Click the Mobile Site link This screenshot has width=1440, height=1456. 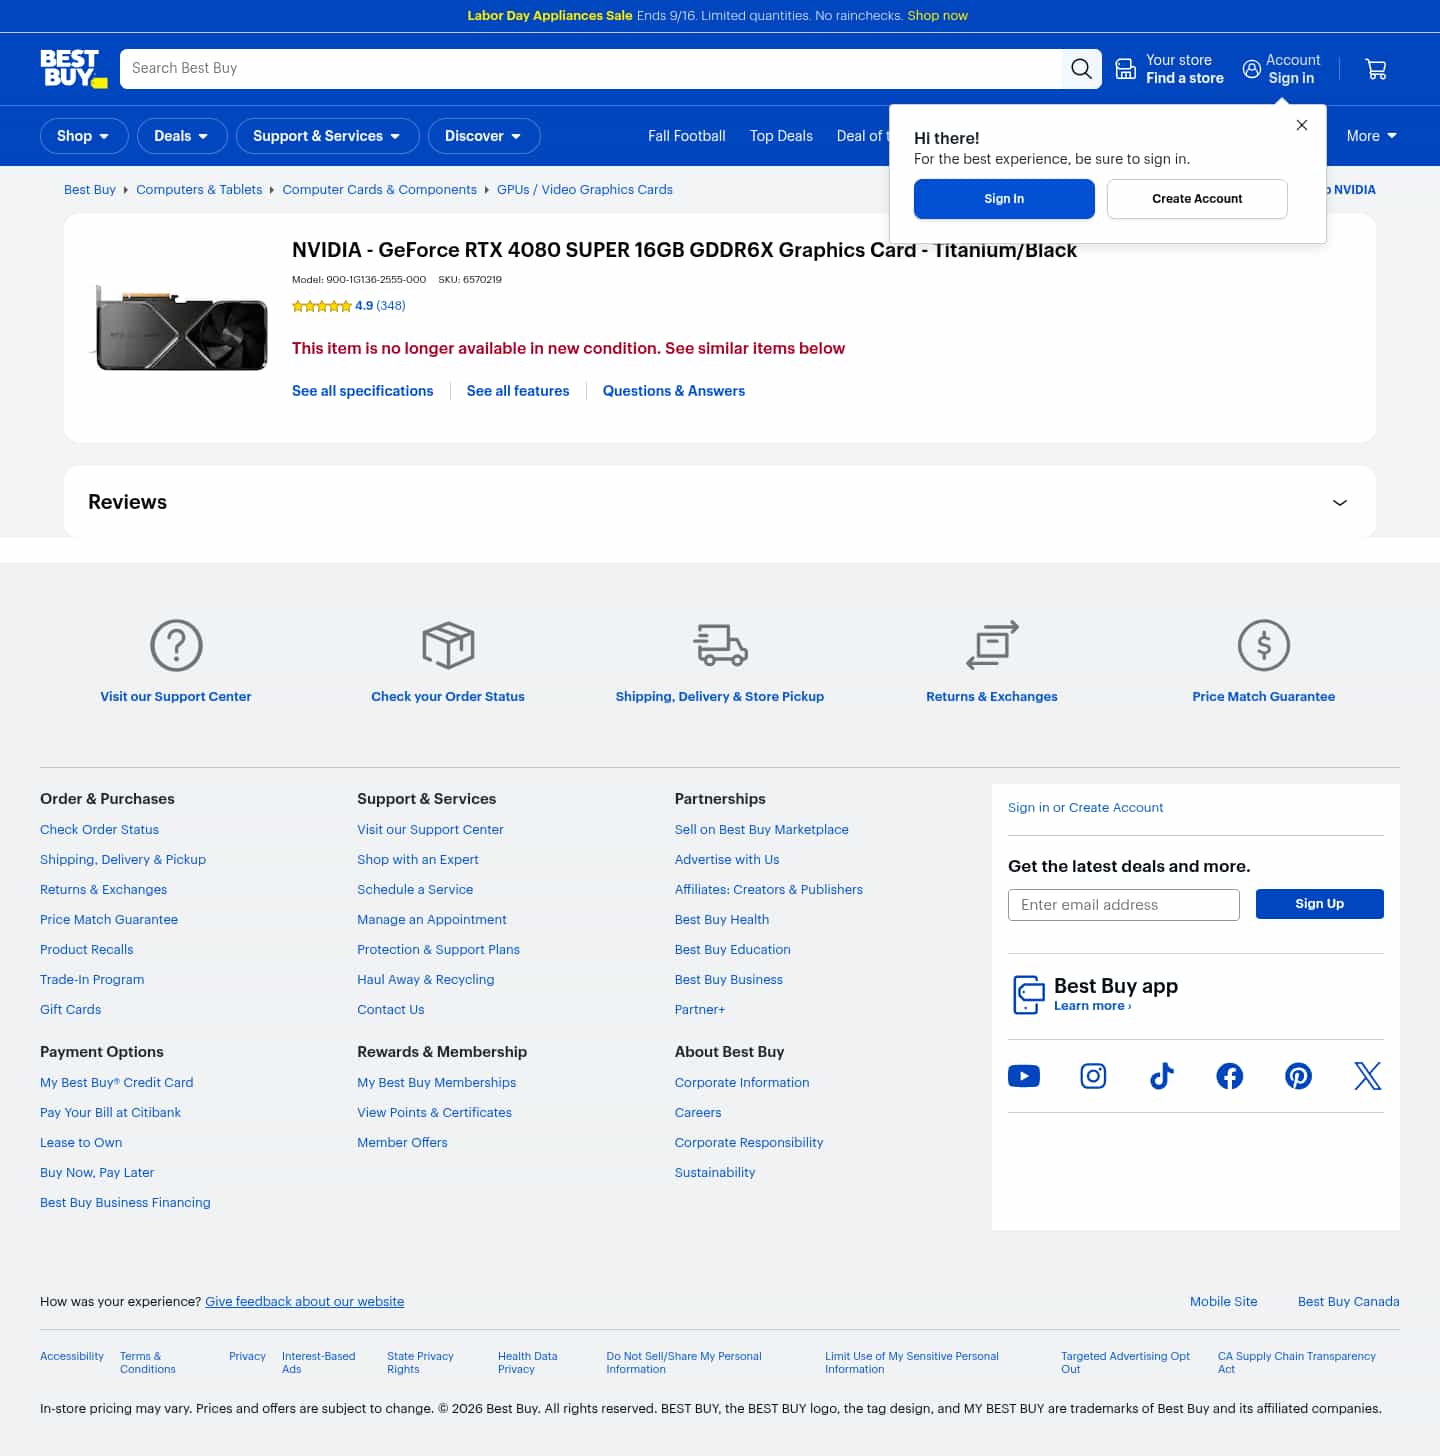[1224, 1302]
